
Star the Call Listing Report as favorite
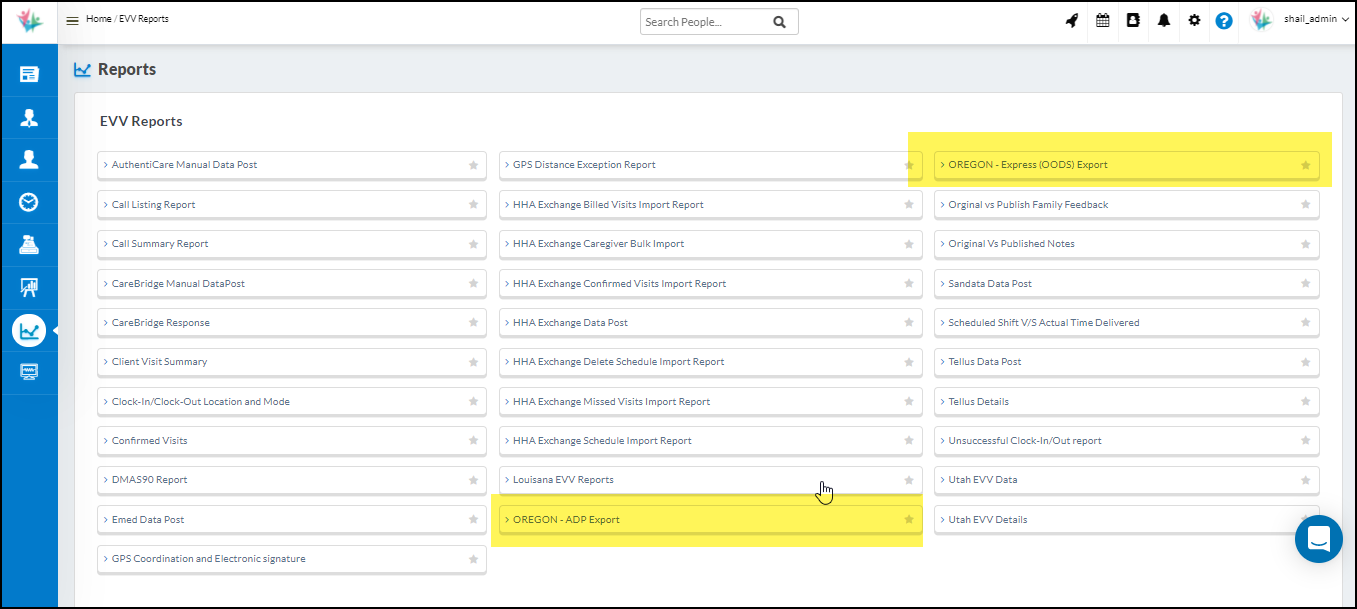point(473,205)
